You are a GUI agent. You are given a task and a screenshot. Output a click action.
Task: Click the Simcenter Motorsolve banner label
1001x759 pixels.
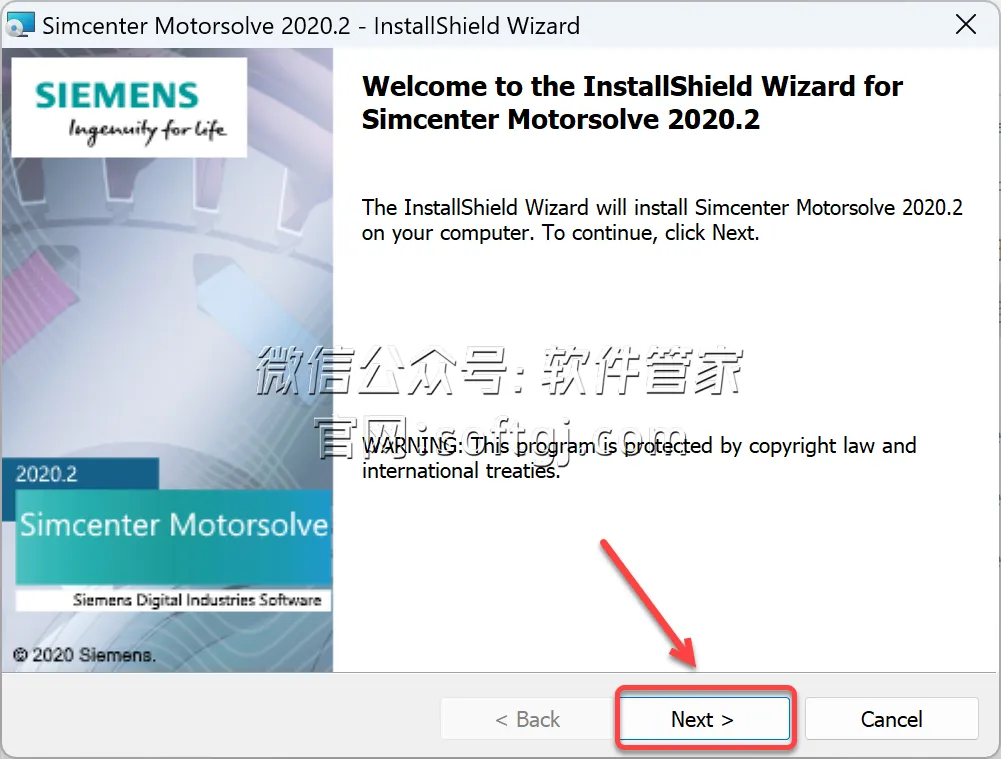click(174, 525)
